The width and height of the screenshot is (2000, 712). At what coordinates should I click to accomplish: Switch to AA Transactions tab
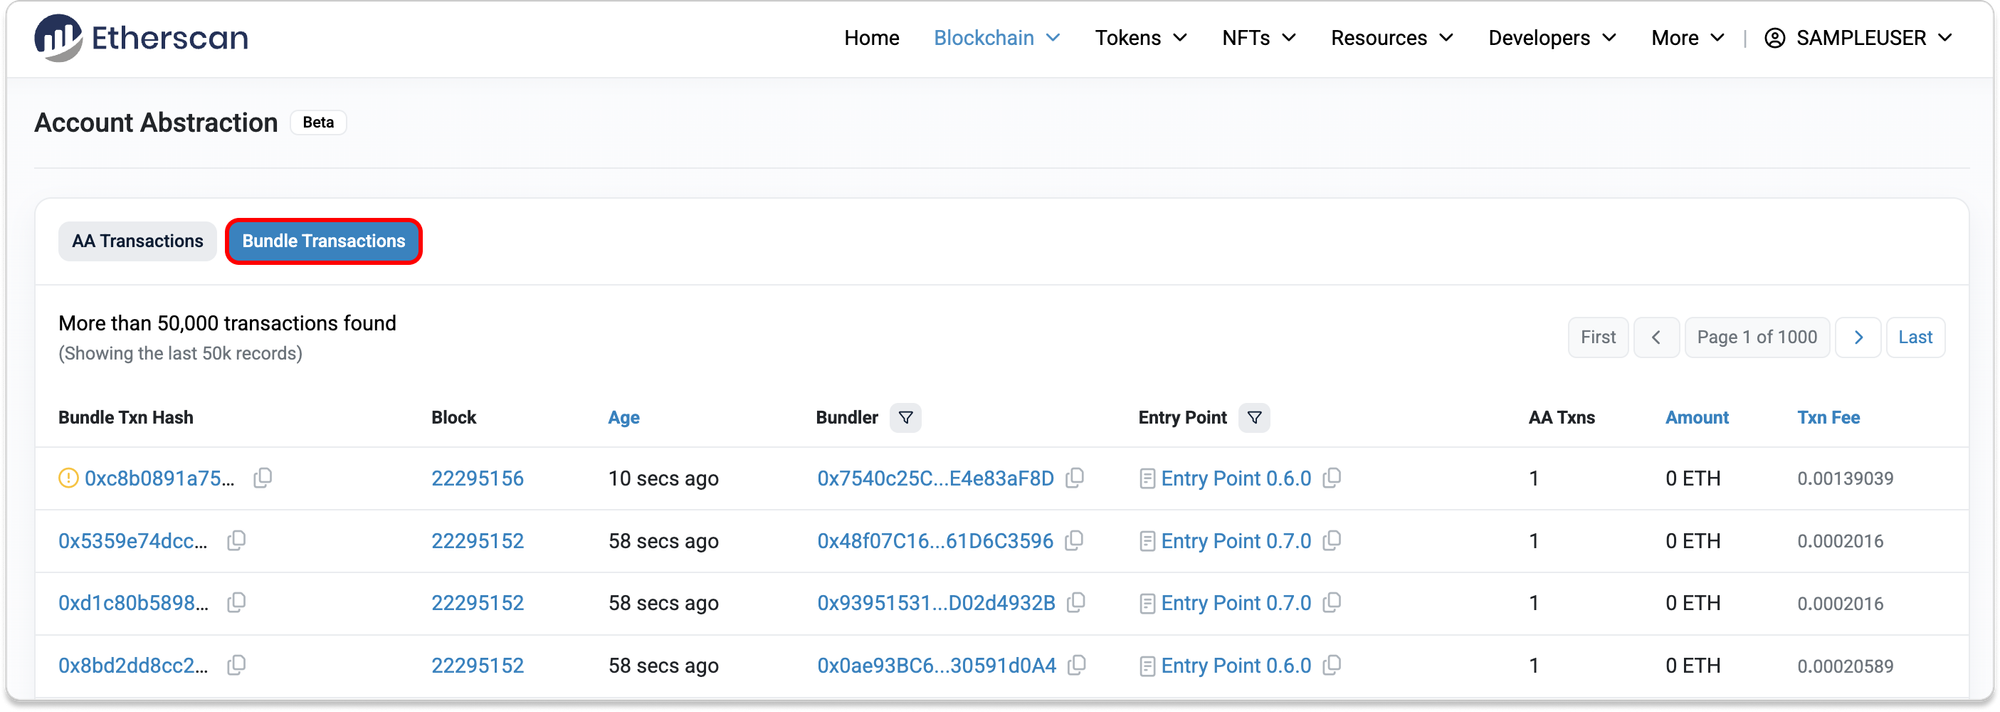(x=137, y=241)
